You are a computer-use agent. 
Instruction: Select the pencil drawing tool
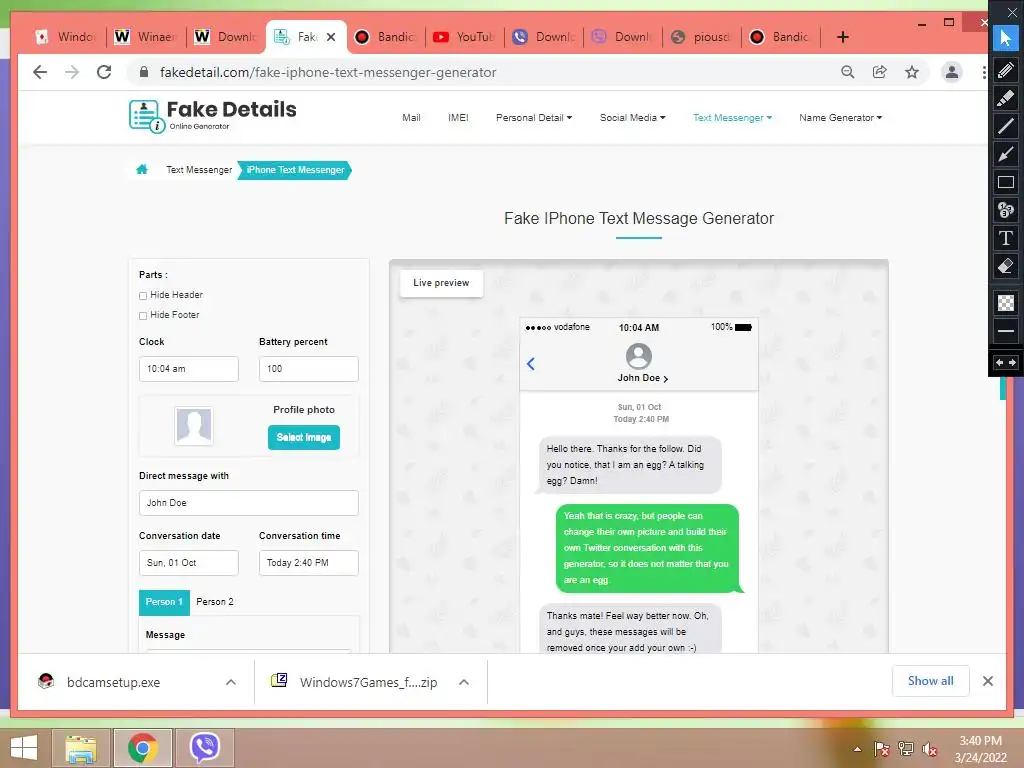(1006, 69)
